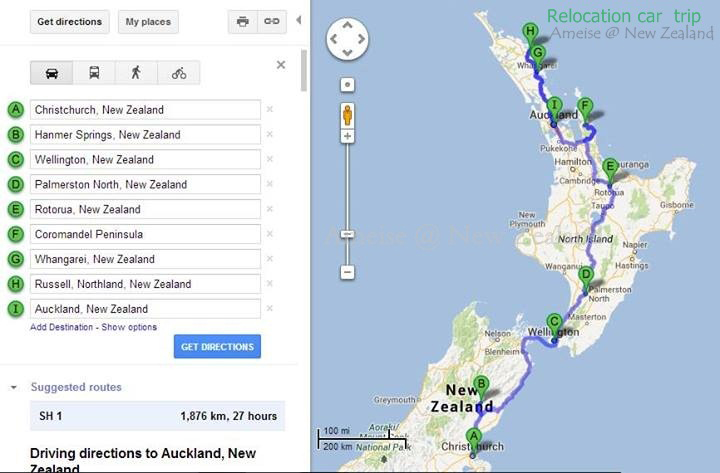Click the Rotorua, New Zealand field
Screen dimensions: 720x473
tap(146, 209)
